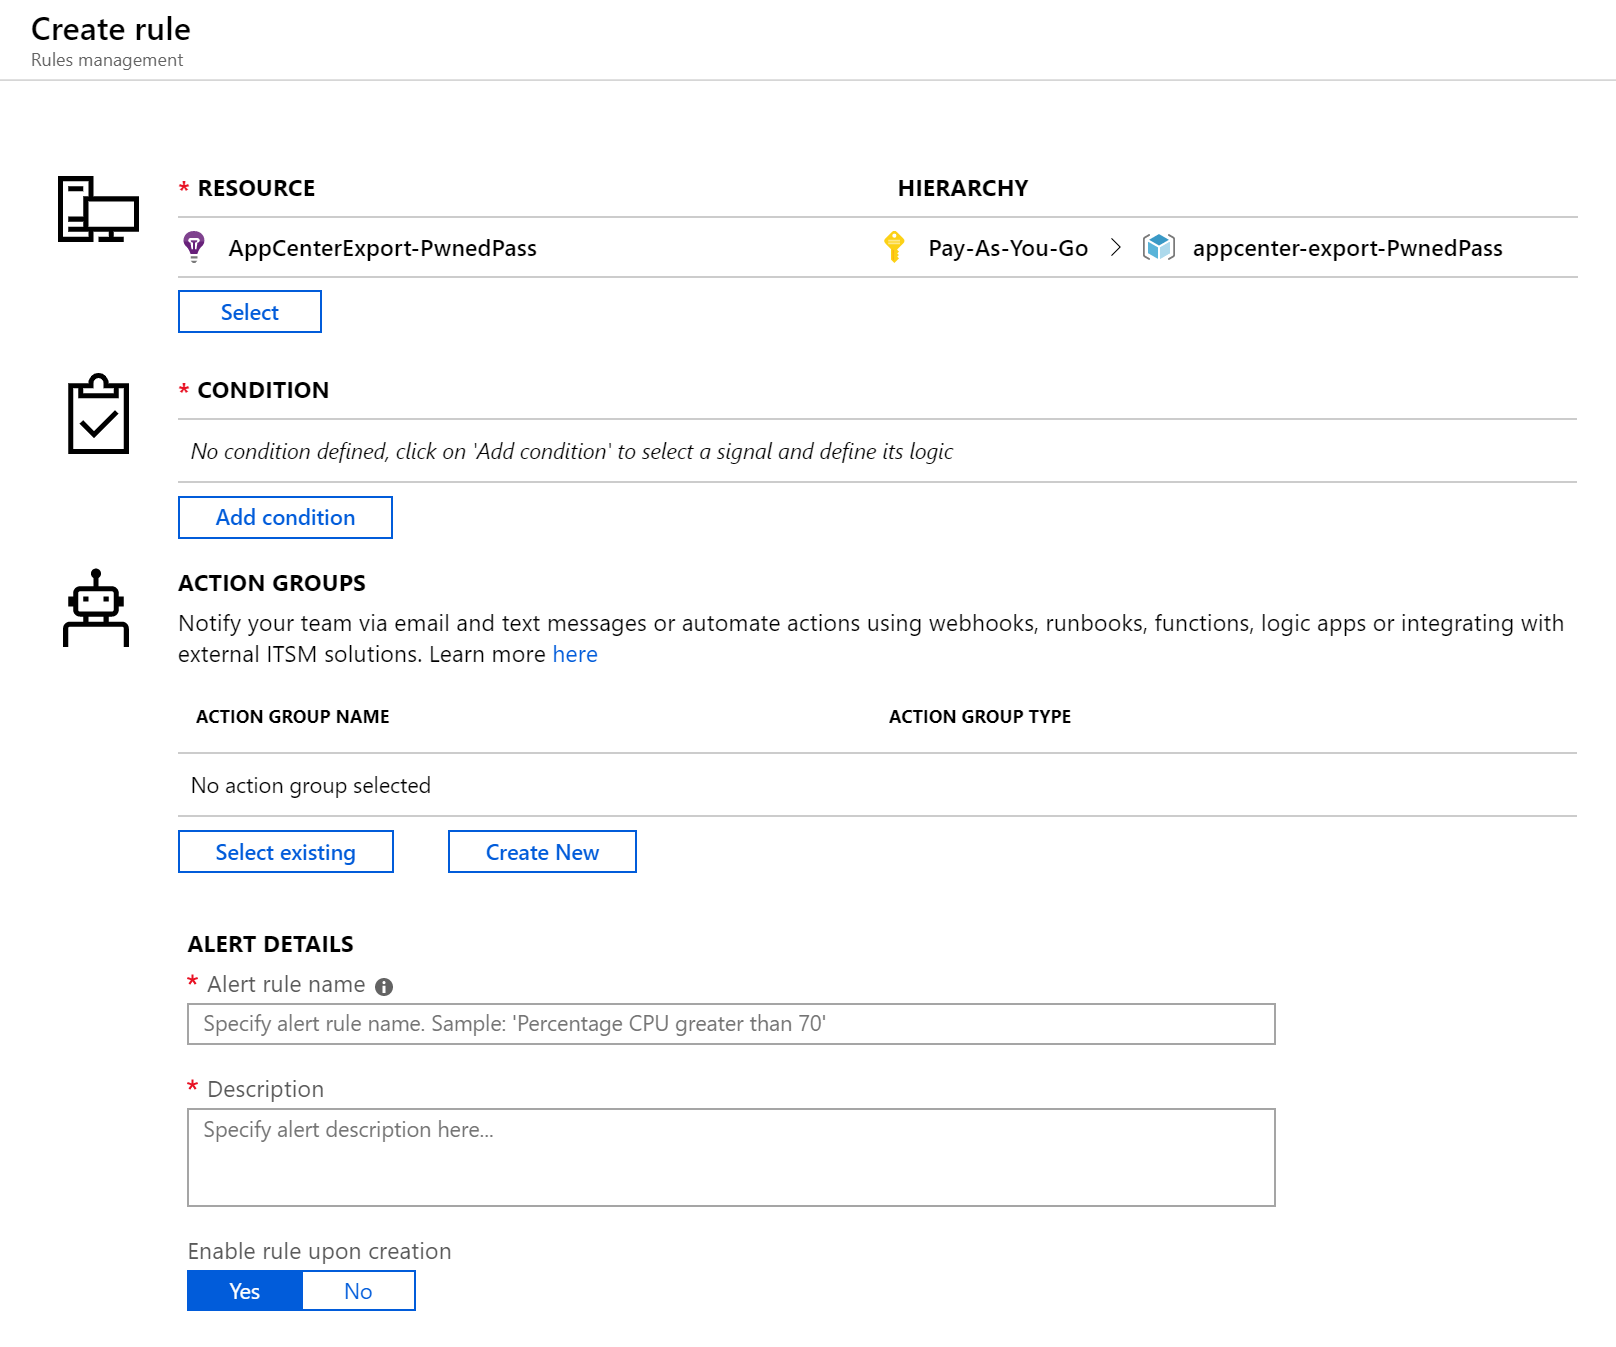
Task: Click the action groups robot icon
Action: pyautogui.click(x=96, y=608)
